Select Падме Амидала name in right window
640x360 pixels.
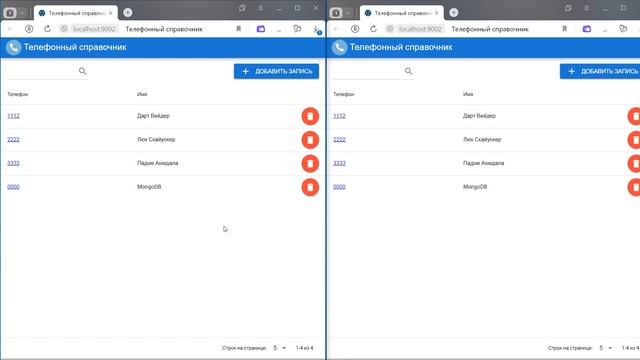coord(483,163)
